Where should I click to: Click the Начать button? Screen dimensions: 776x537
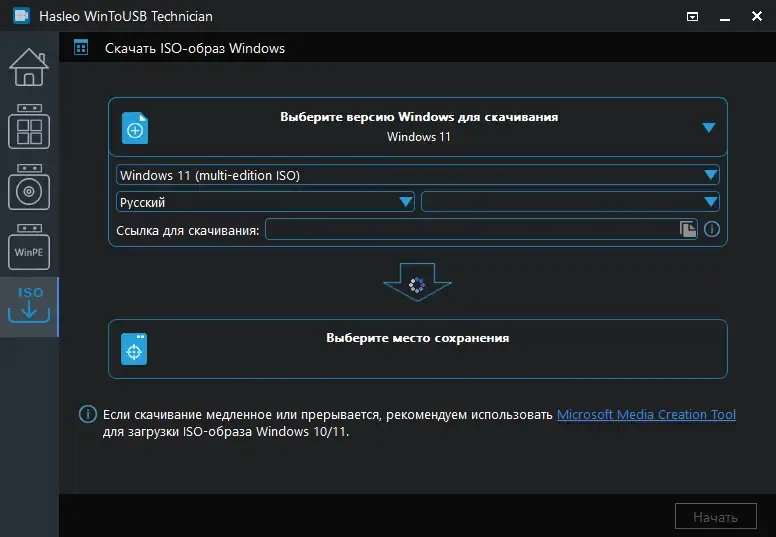coord(716,517)
